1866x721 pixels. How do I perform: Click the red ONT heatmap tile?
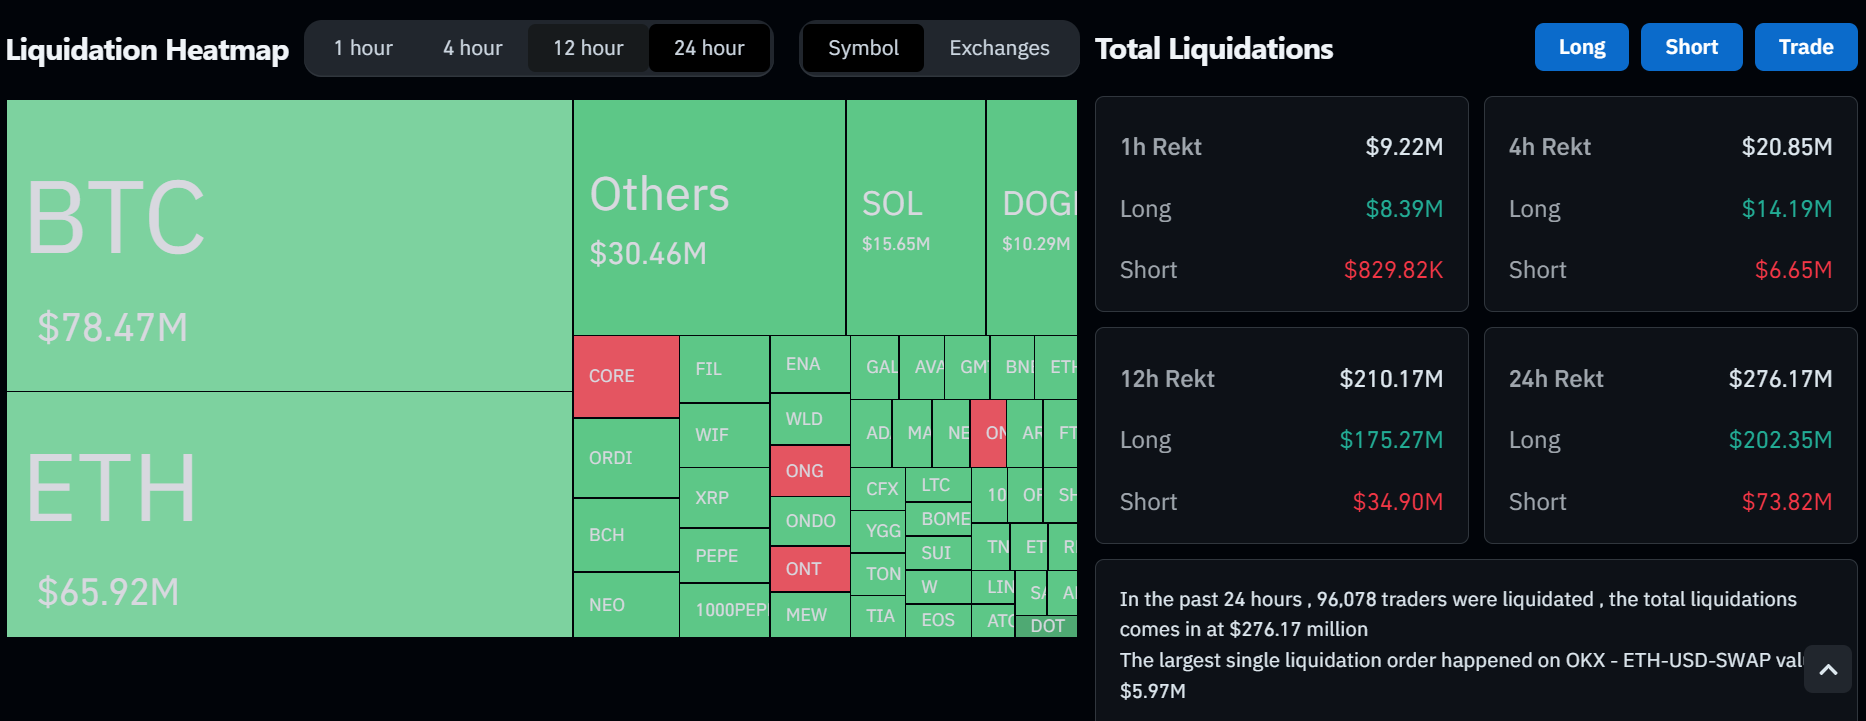coord(810,569)
